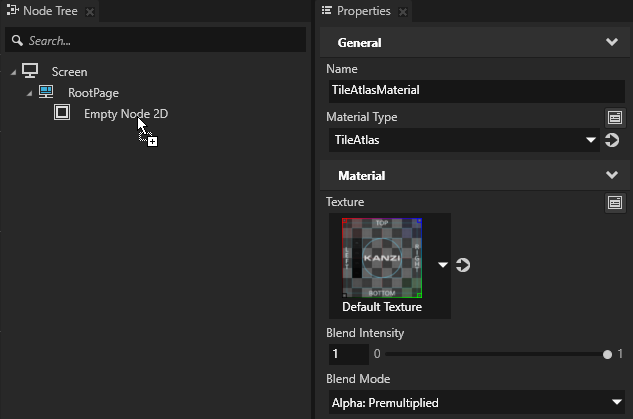
Task: Close the Properties tab
Action: pos(404,12)
